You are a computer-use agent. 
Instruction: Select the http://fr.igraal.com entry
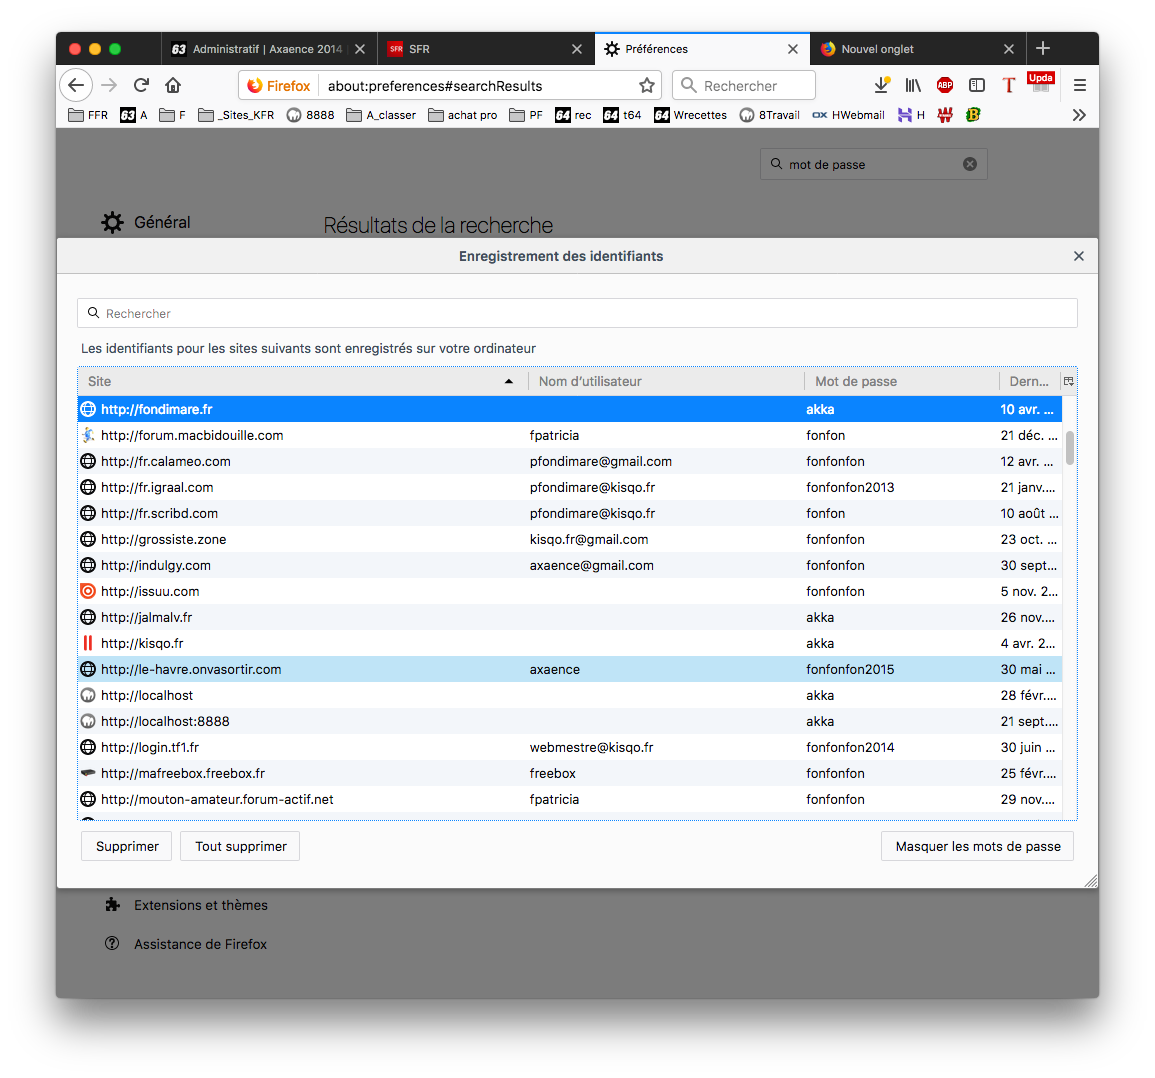point(569,487)
